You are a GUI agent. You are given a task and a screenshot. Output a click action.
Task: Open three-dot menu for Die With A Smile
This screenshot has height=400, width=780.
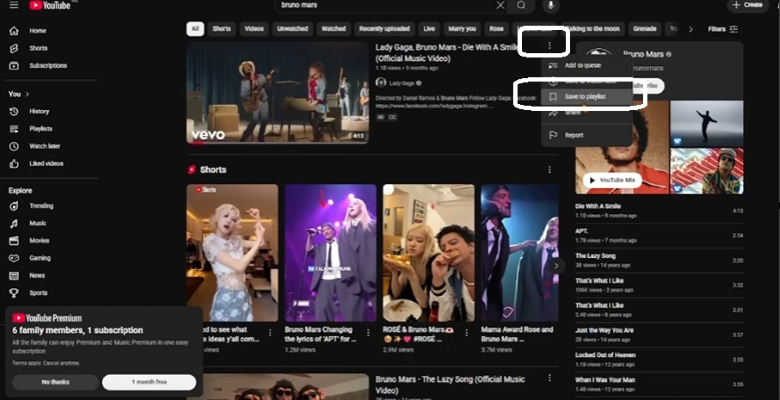pyautogui.click(x=550, y=46)
